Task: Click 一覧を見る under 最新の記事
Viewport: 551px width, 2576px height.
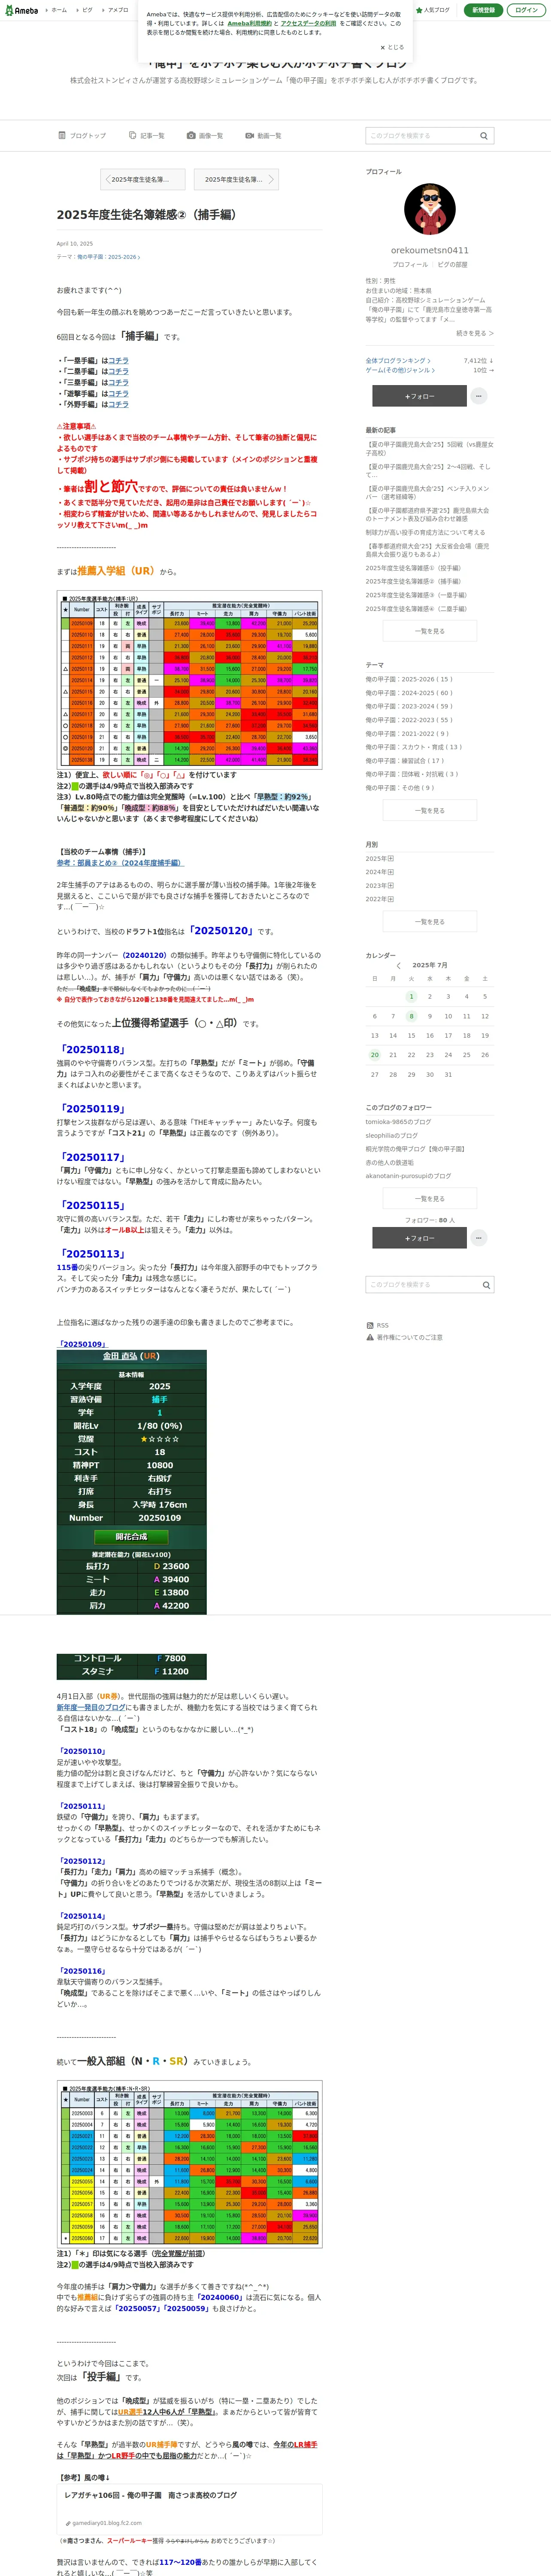Action: click(x=430, y=631)
